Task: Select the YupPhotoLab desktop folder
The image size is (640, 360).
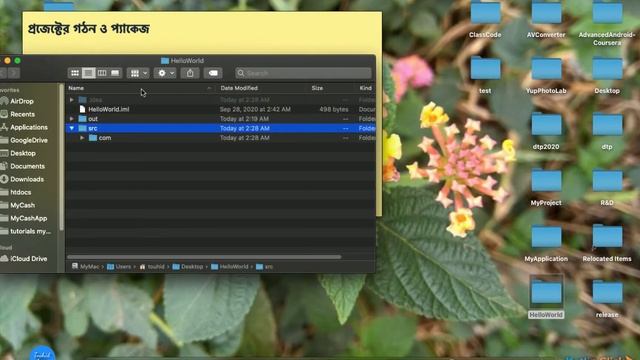Action: pos(546,75)
